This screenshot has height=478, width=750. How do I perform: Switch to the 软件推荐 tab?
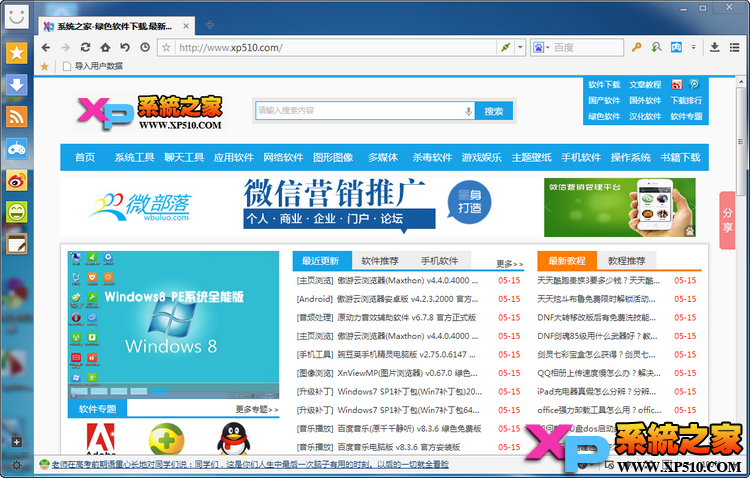click(380, 261)
